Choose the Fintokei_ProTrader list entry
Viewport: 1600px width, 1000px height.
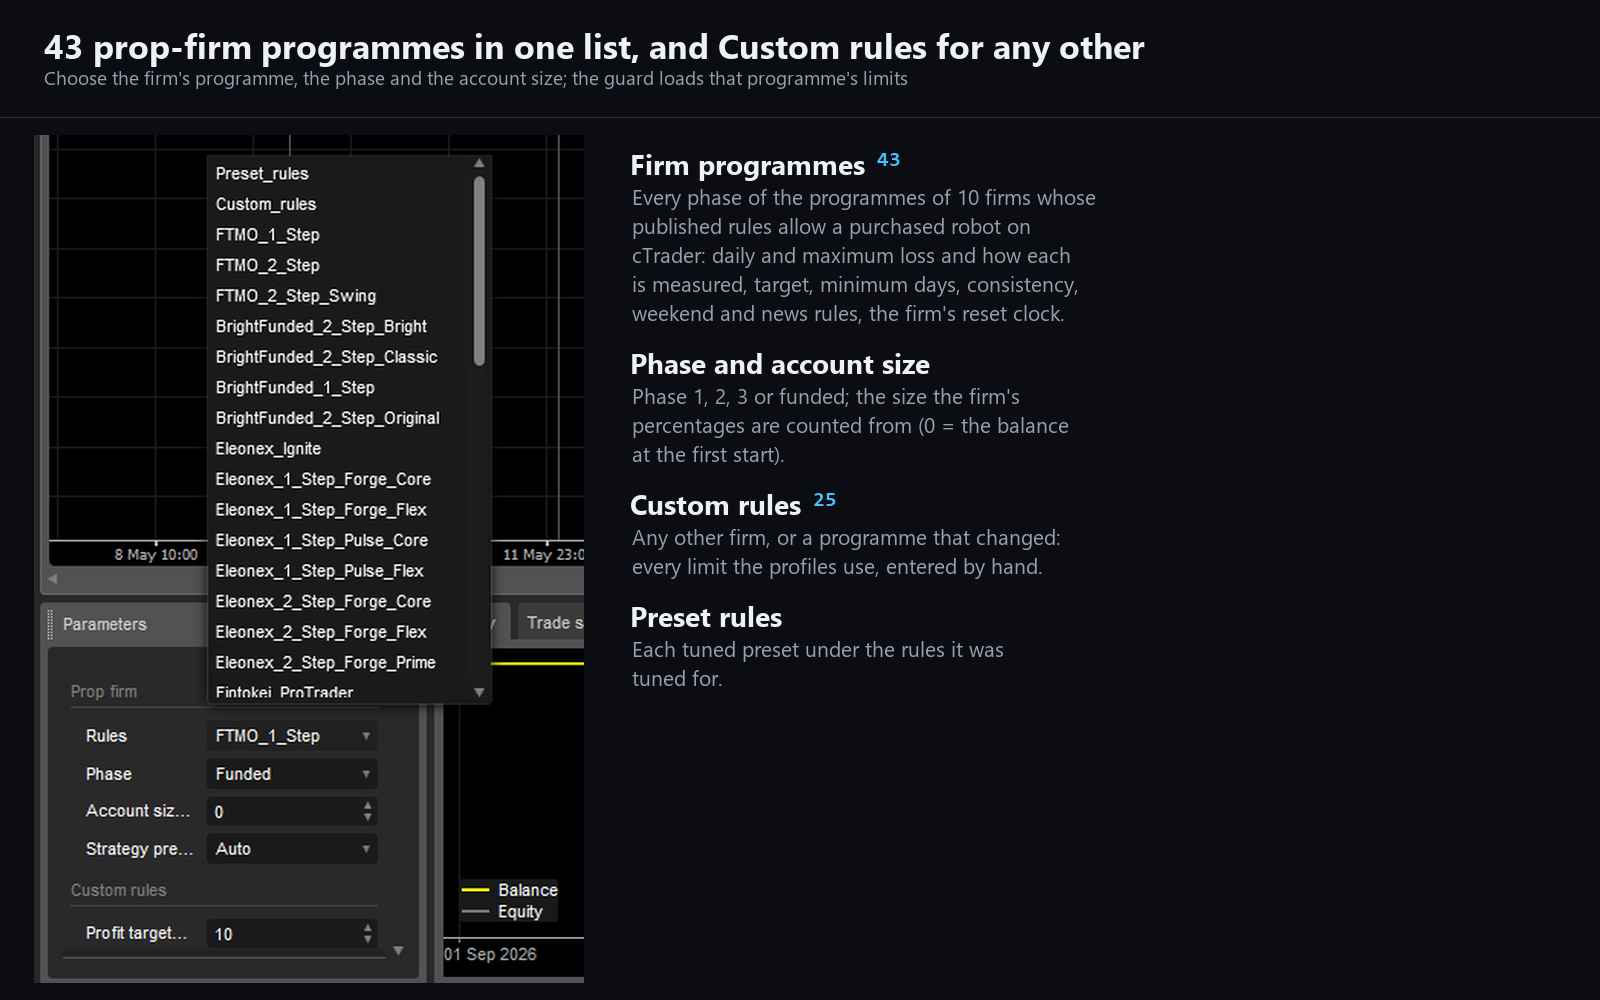[340, 691]
